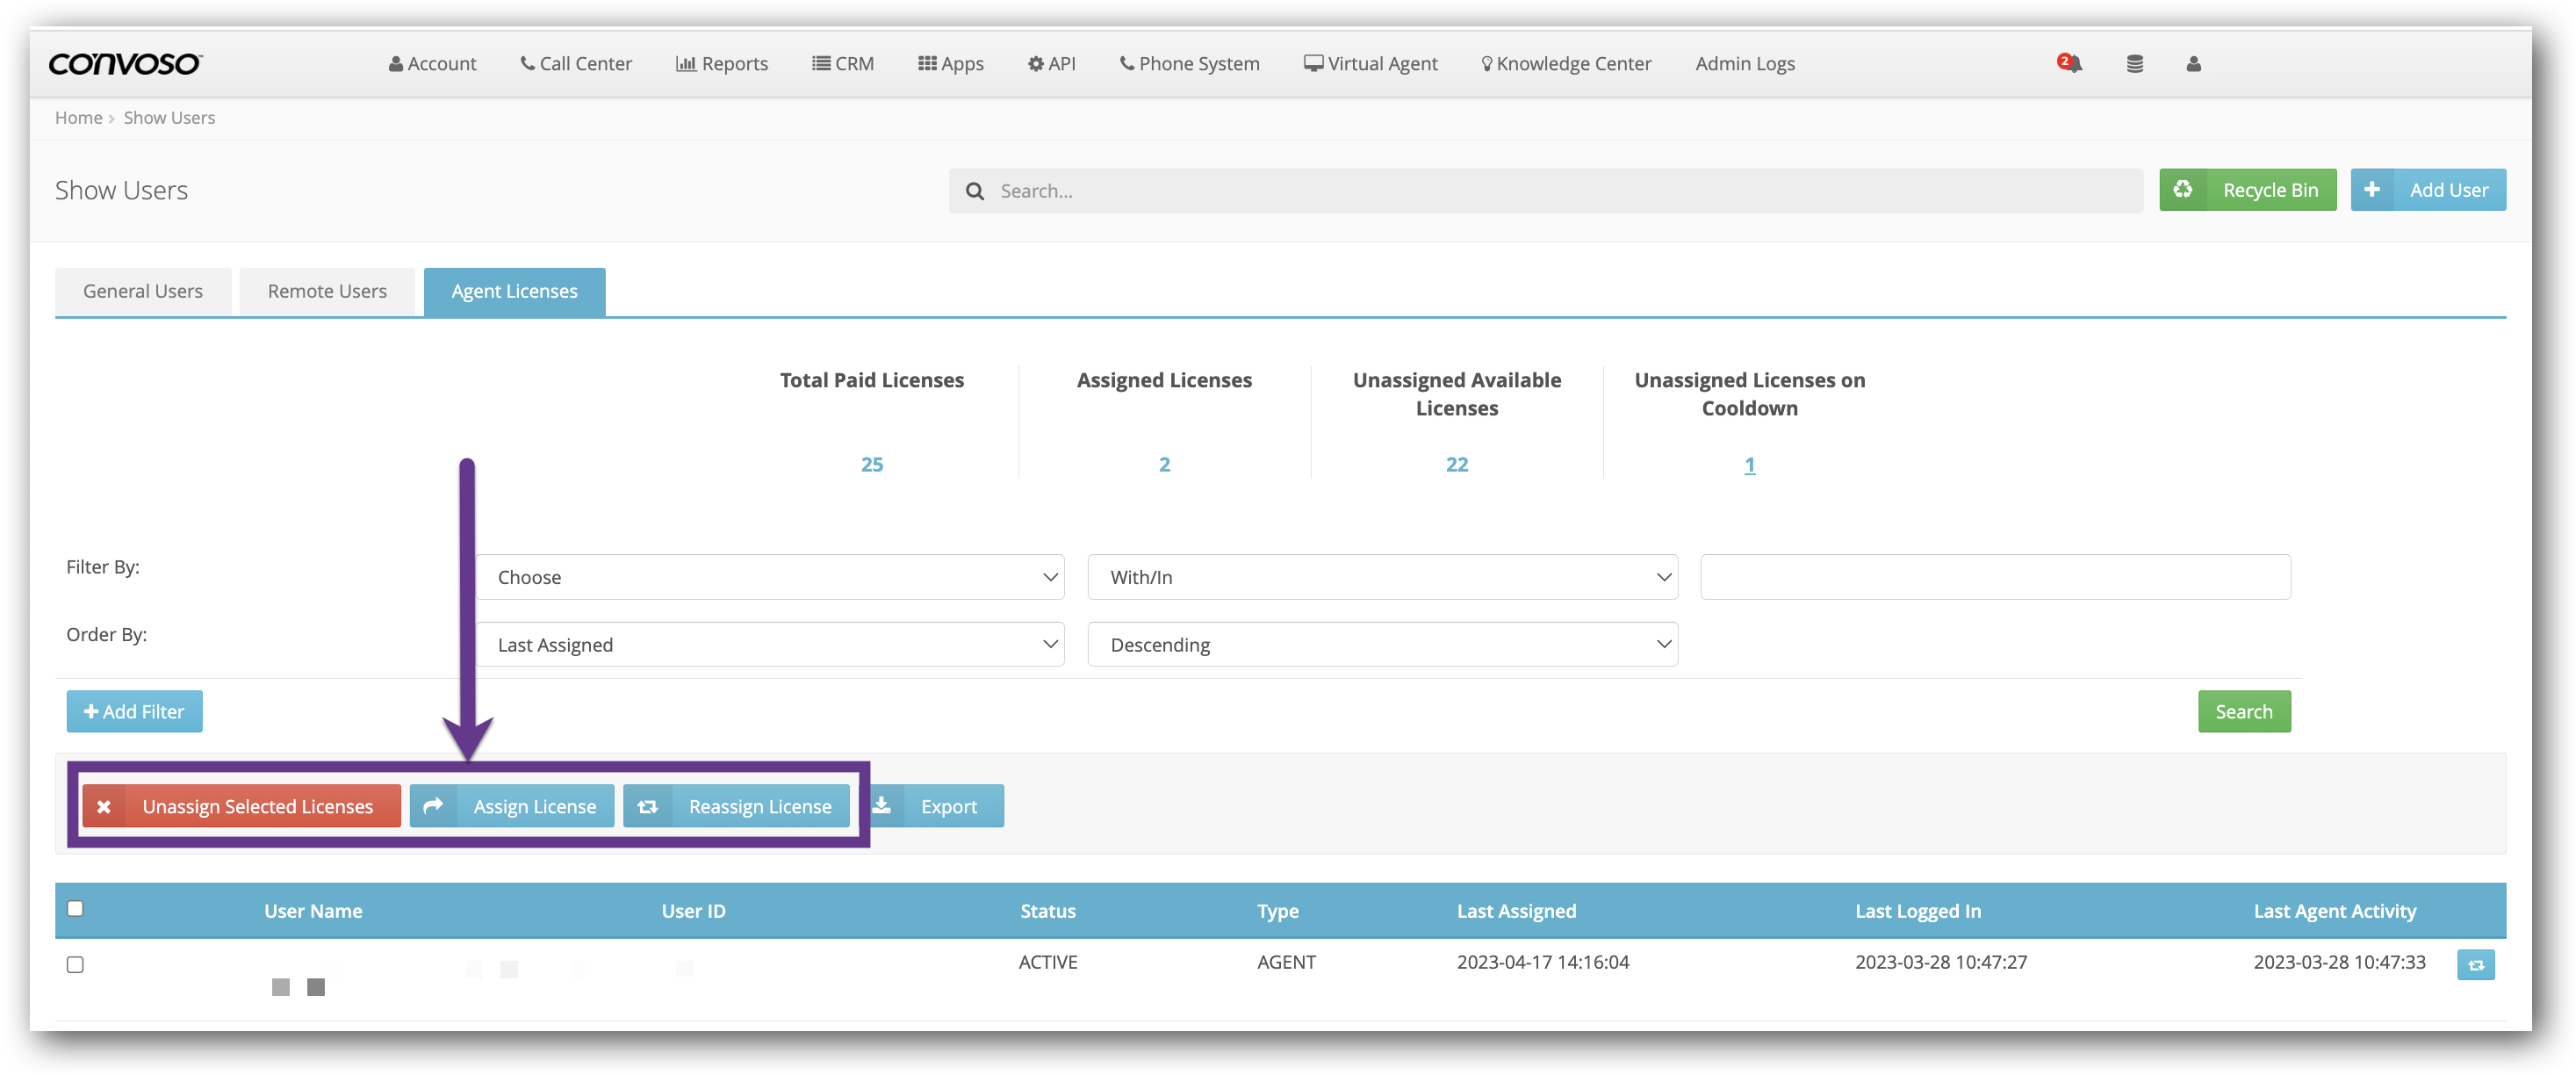Click the recycle icon on Recycle Bin

pos(2182,190)
